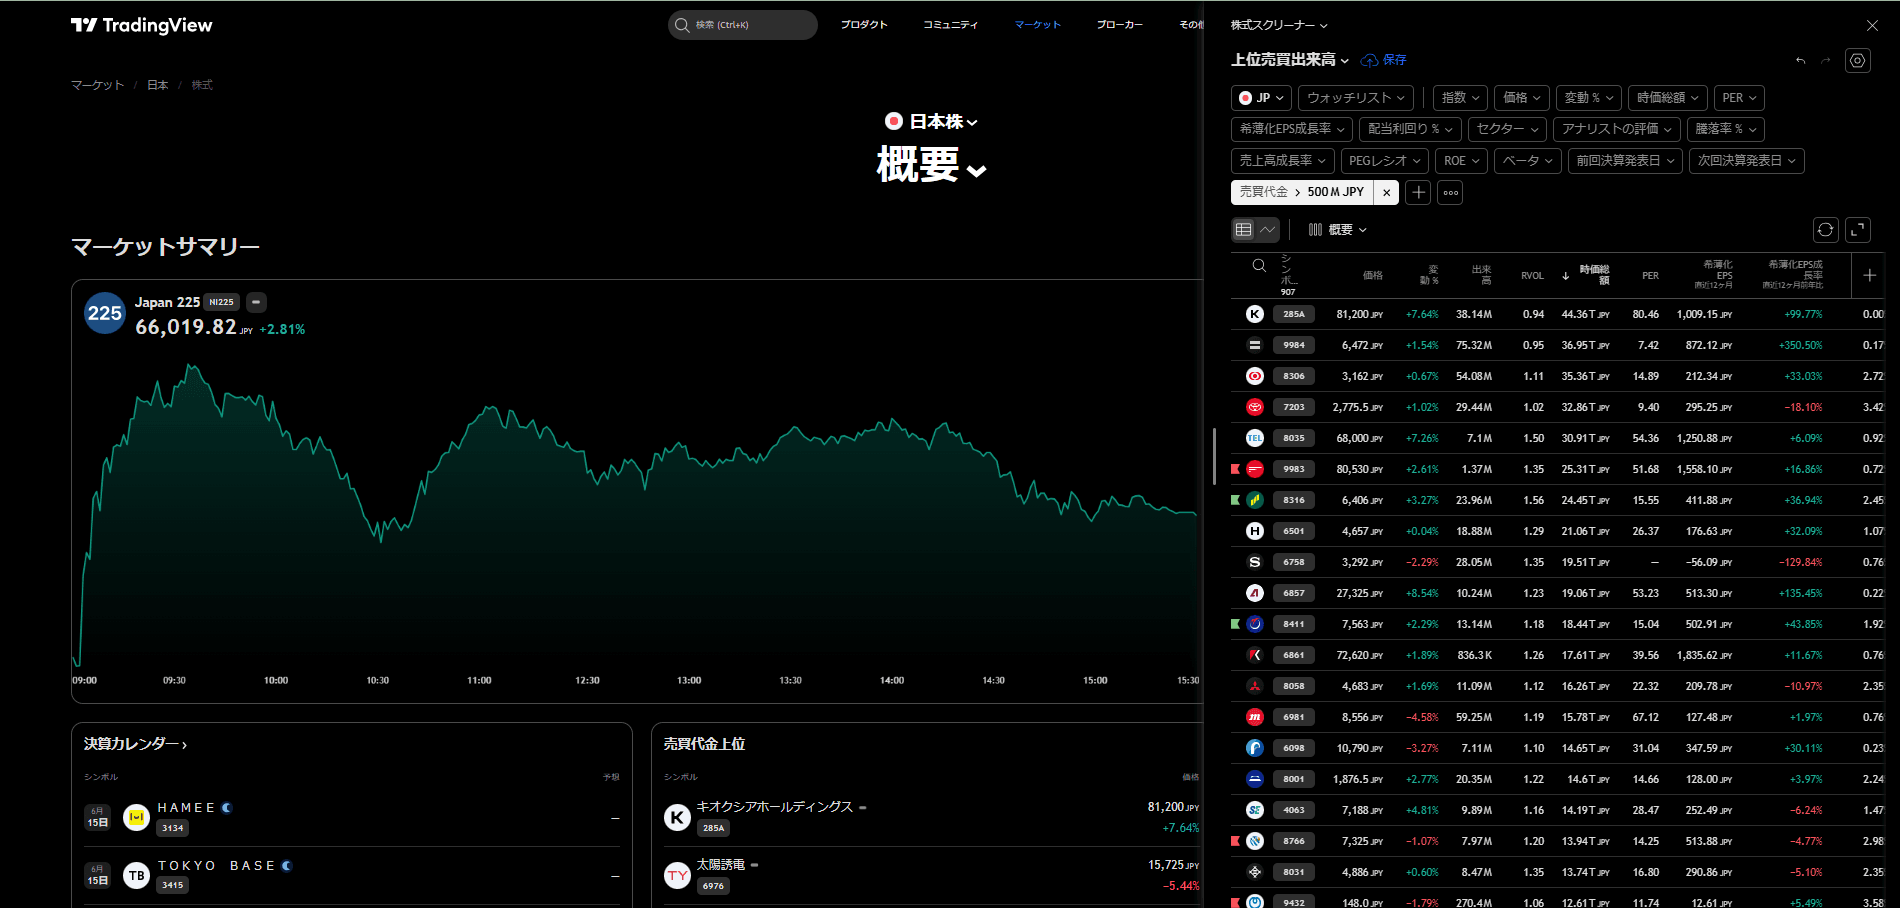Expand 上位売買出来高 screen name dropdown
The height and width of the screenshot is (908, 1900).
point(1290,60)
